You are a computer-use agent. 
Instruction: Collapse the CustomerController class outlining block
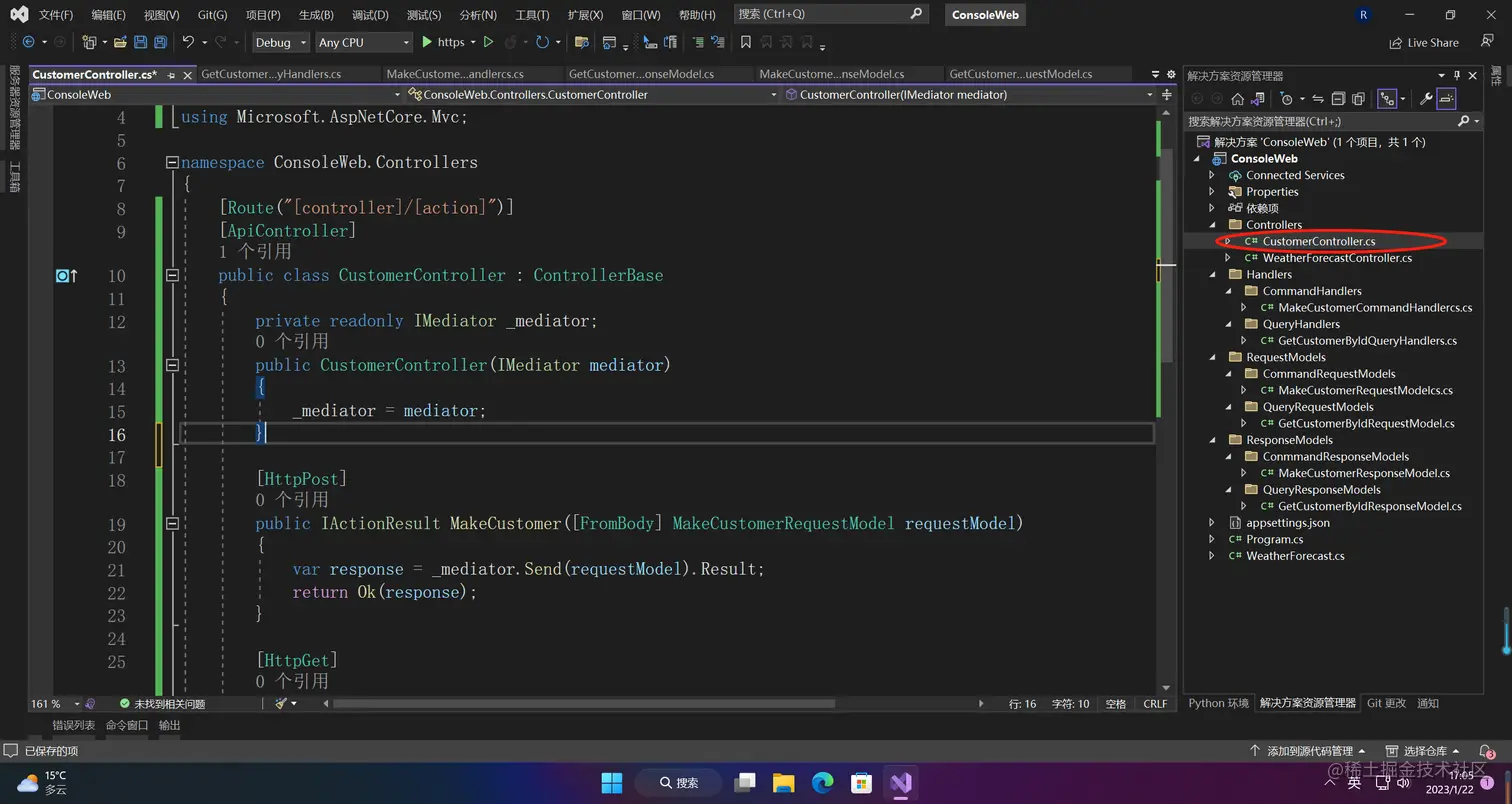172,275
